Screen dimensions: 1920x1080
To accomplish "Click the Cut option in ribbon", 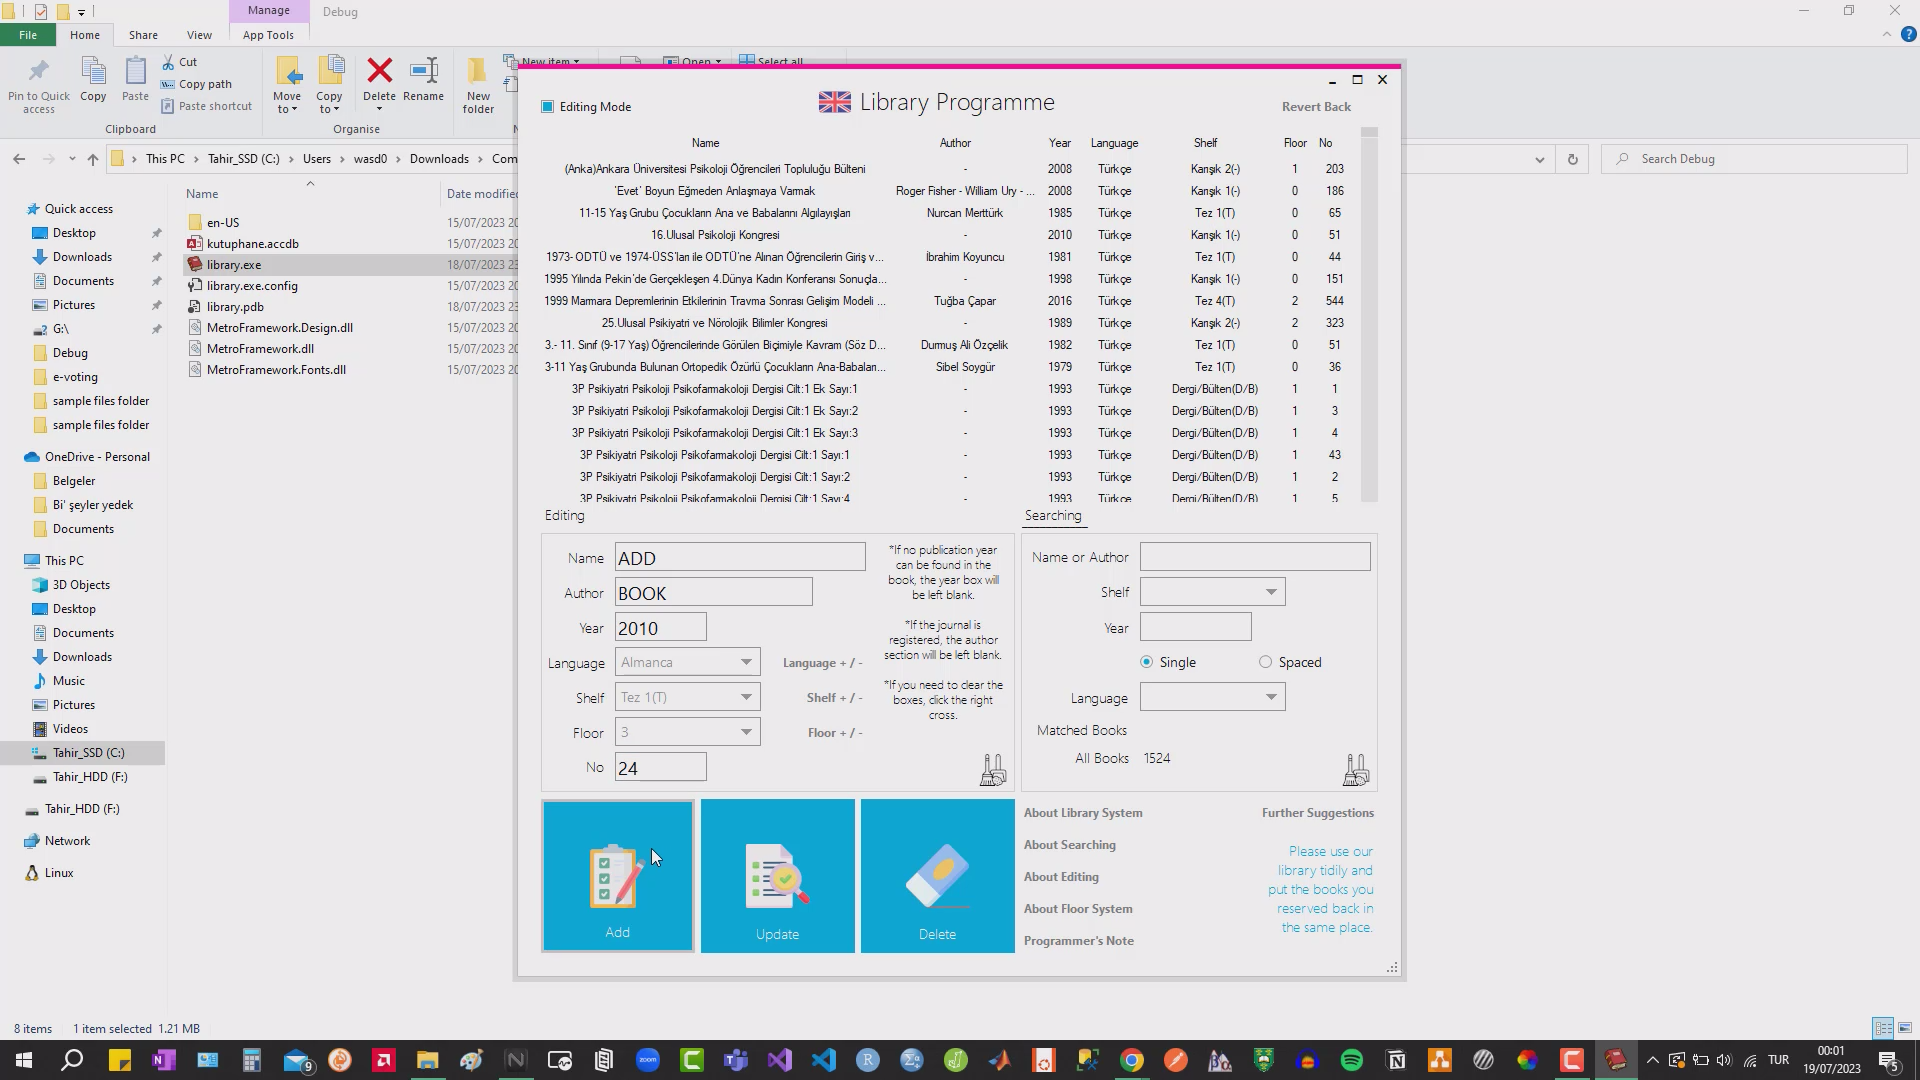I will [x=180, y=62].
